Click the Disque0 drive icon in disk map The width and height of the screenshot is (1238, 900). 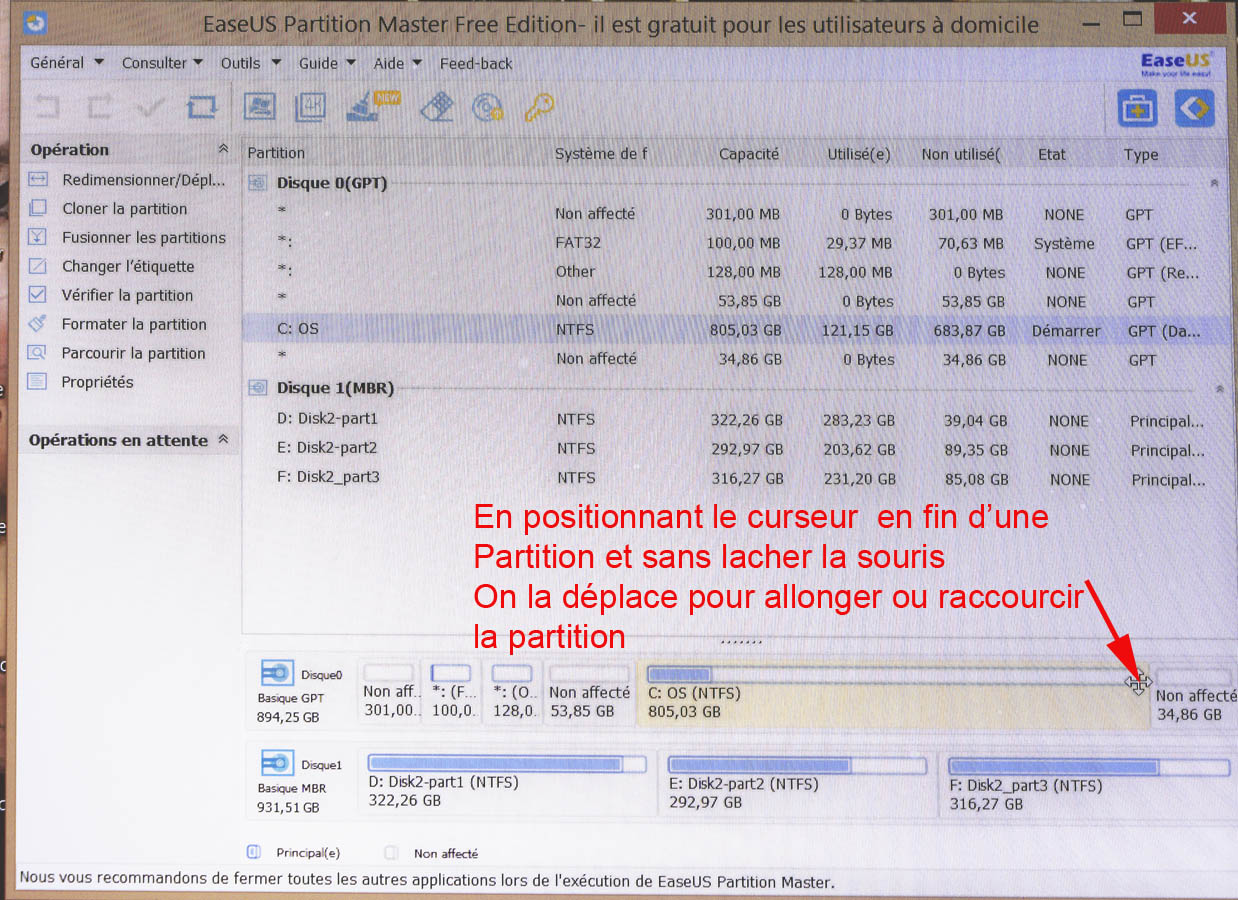coord(276,673)
